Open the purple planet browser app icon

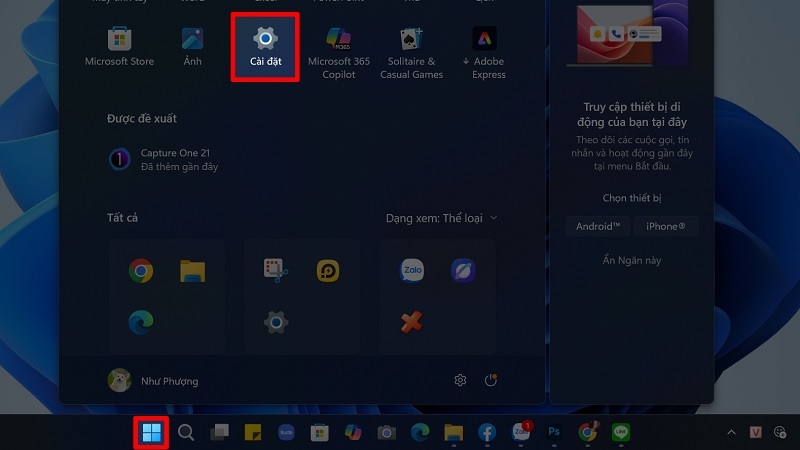tap(463, 270)
